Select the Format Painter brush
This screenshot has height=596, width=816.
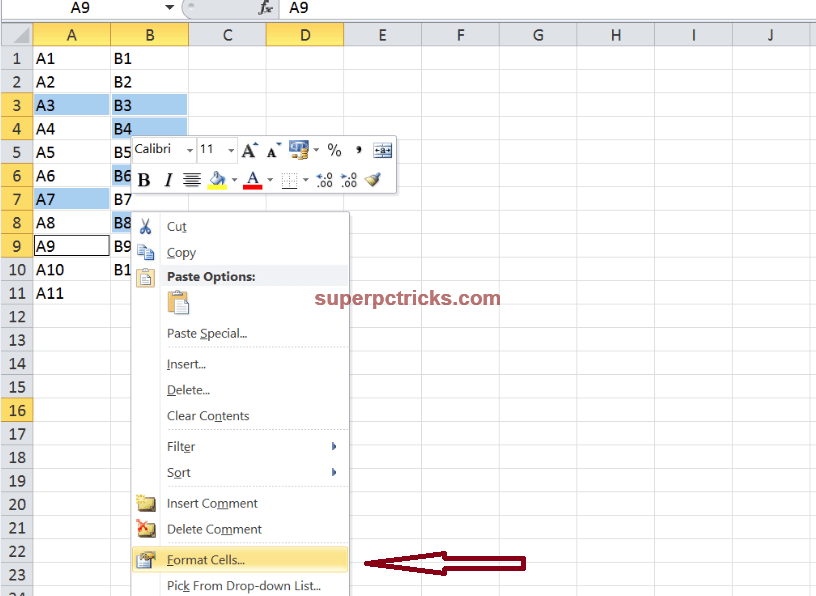point(373,180)
